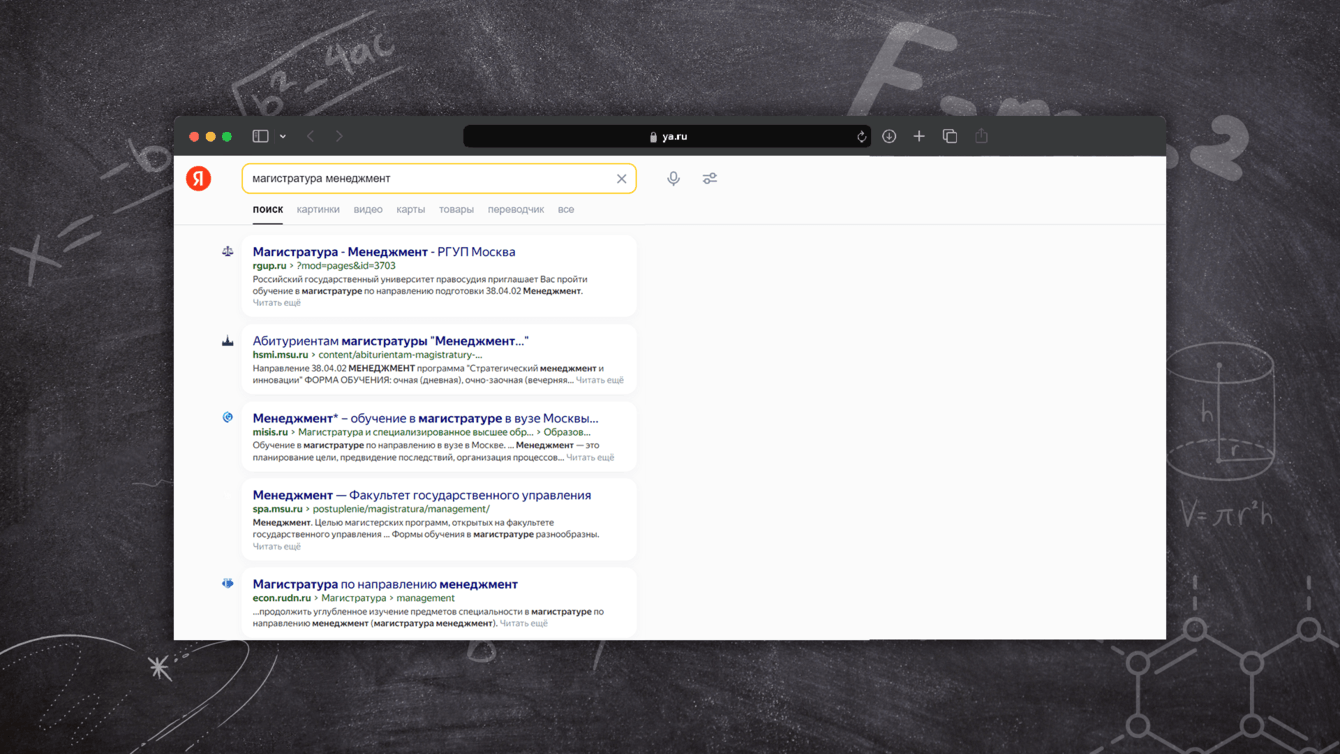Show the tab overview icon

(950, 136)
